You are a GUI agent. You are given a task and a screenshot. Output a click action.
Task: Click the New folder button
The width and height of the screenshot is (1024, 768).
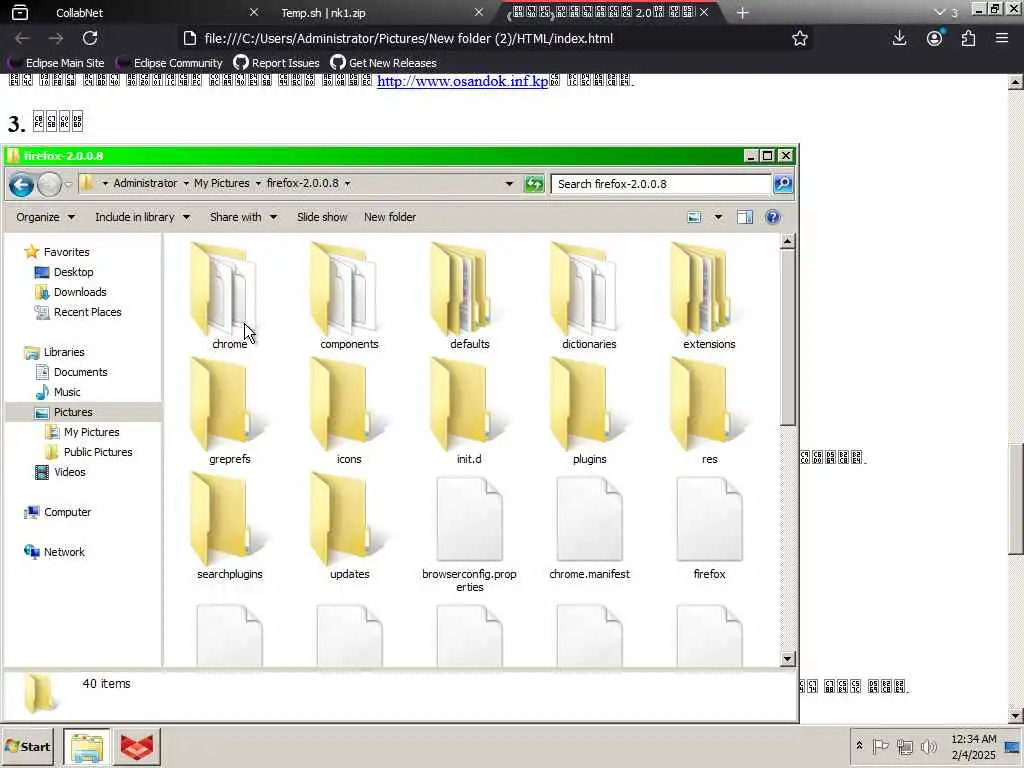coord(390,217)
